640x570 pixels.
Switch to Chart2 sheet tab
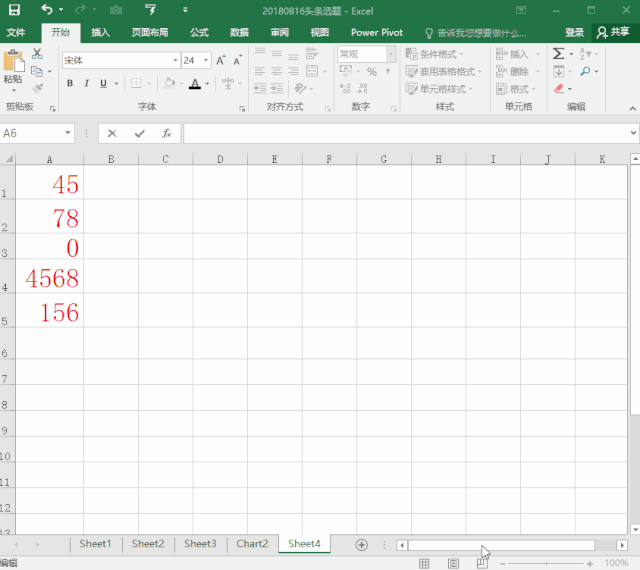[x=252, y=544]
